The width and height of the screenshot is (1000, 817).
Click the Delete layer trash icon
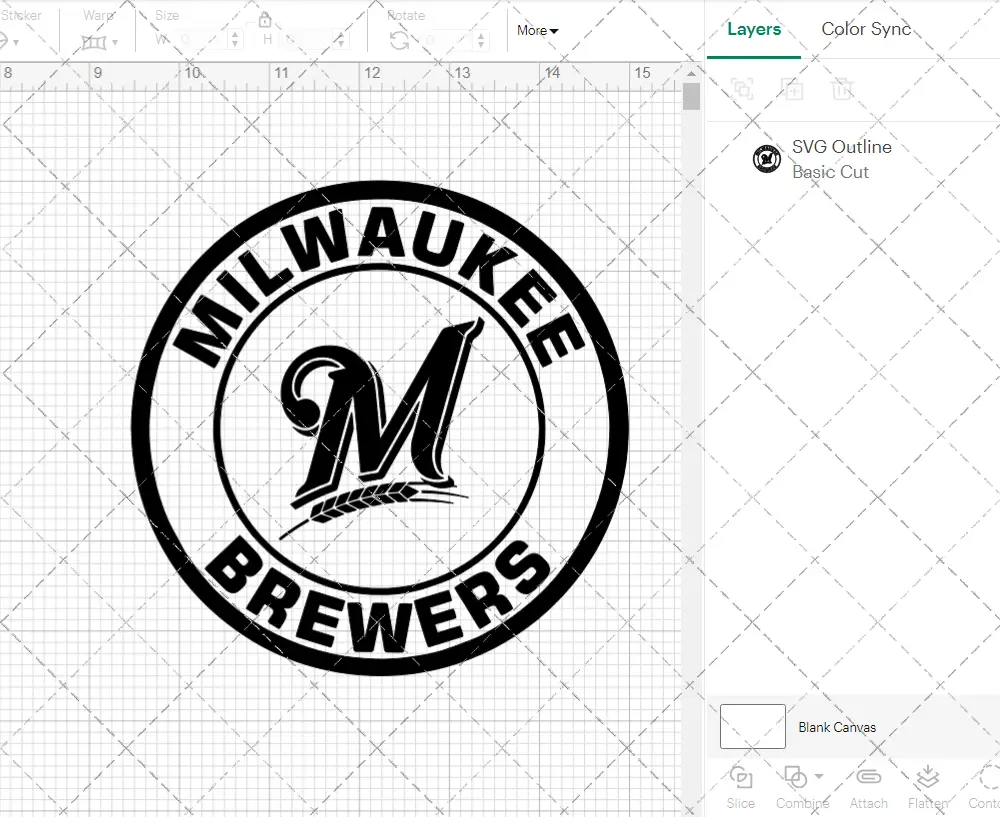point(842,89)
